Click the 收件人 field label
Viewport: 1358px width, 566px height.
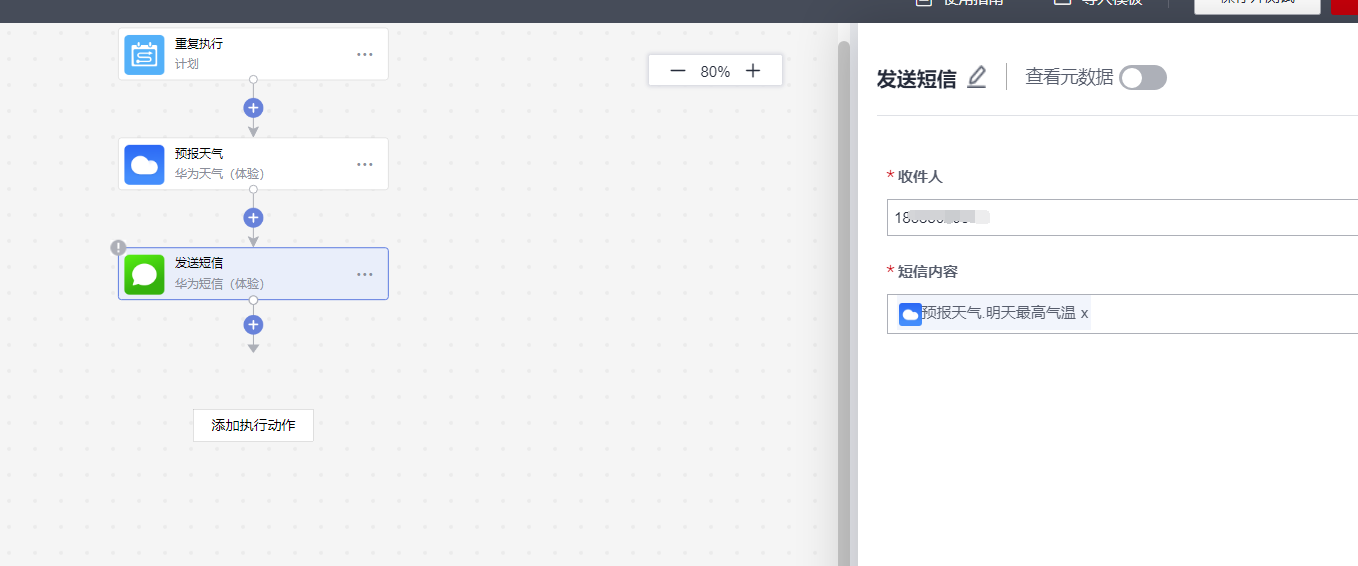click(920, 177)
